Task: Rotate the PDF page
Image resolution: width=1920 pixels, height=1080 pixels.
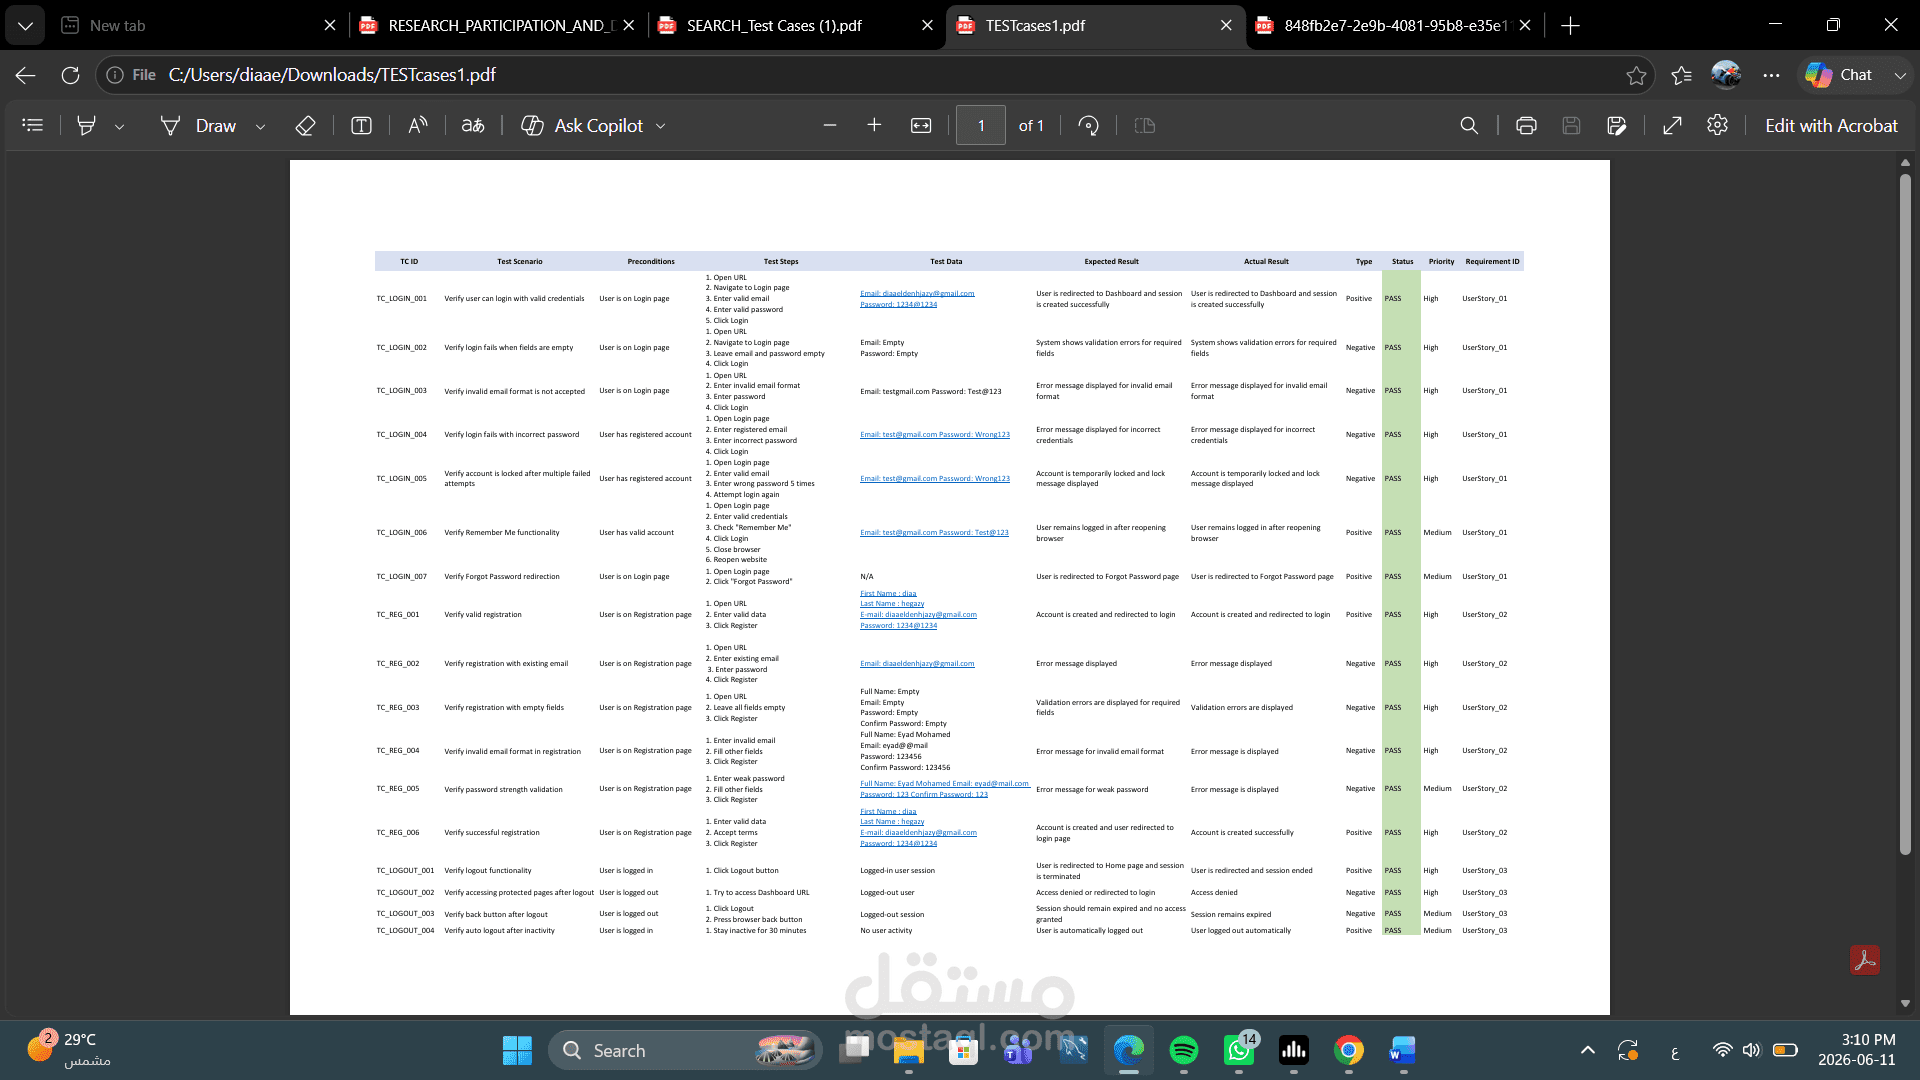Action: [x=1089, y=125]
